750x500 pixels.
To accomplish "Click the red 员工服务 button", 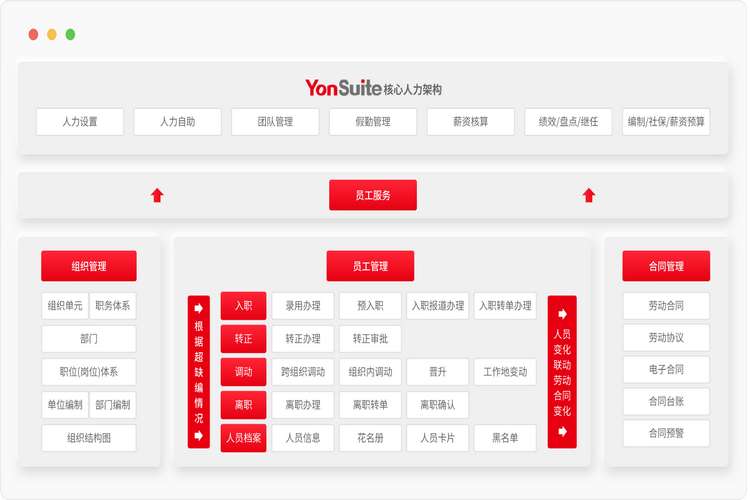I will click(x=373, y=195).
